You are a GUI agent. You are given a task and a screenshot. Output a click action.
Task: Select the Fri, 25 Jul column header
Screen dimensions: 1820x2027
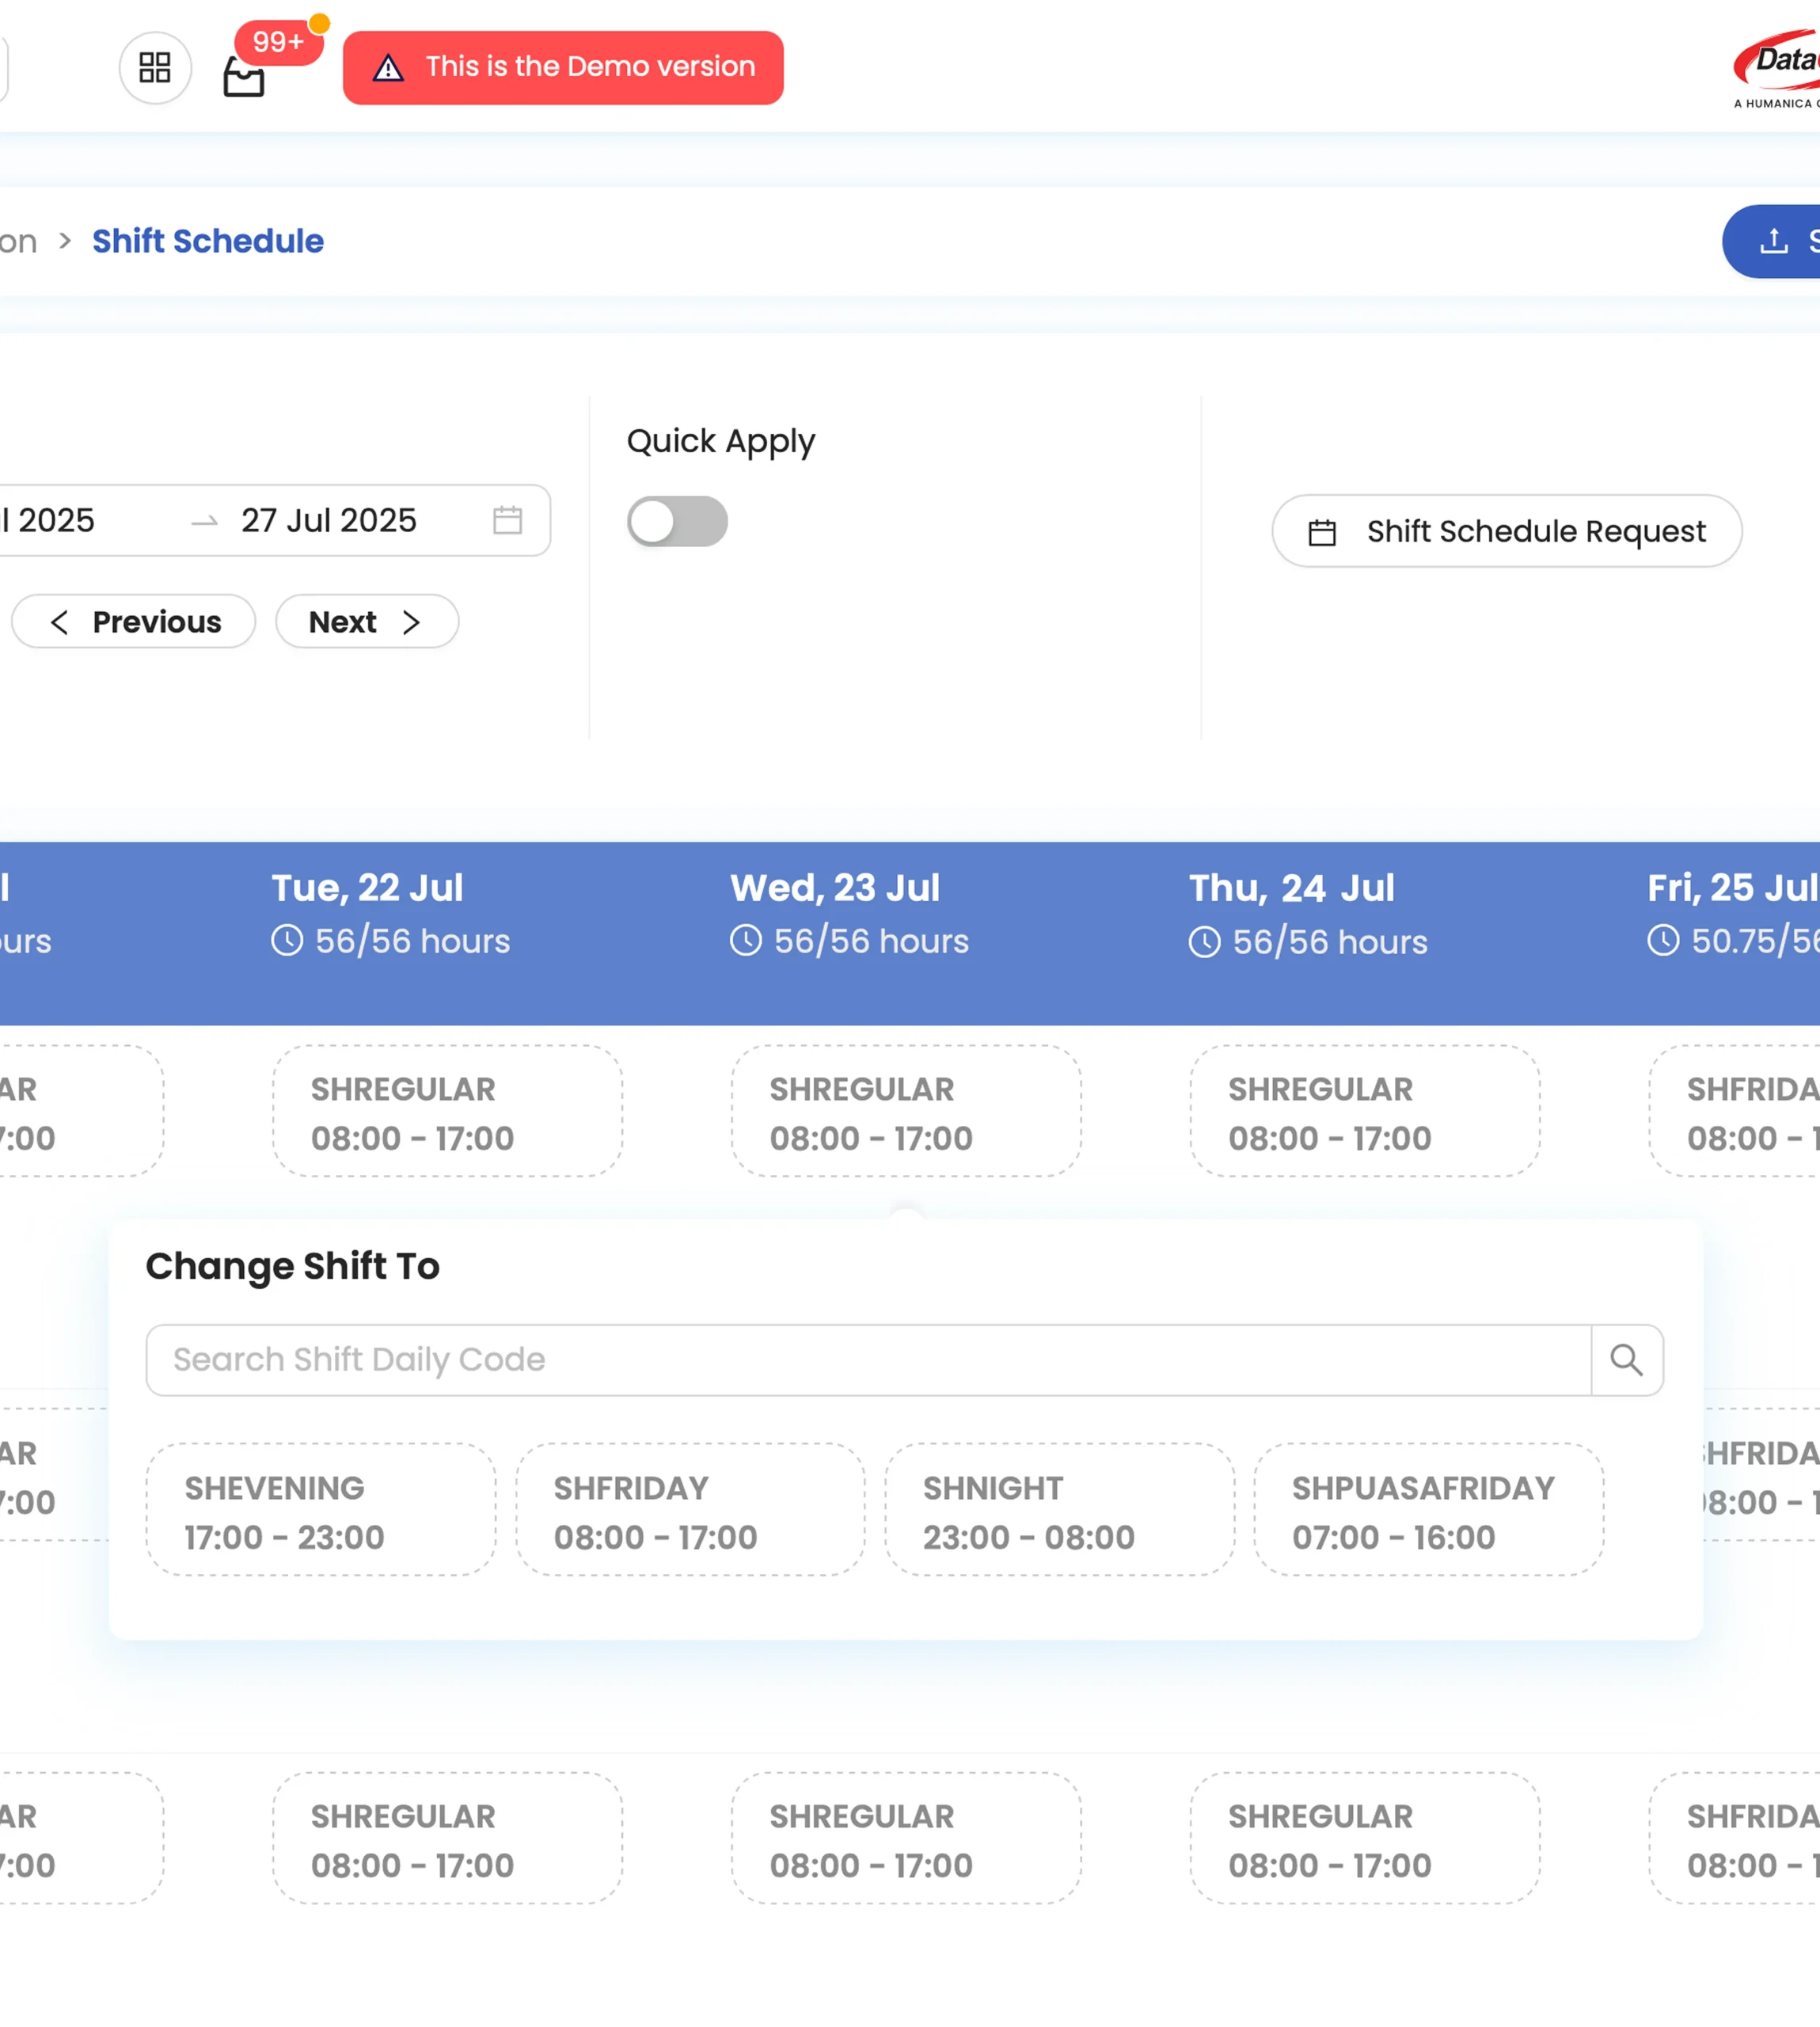(x=1733, y=887)
